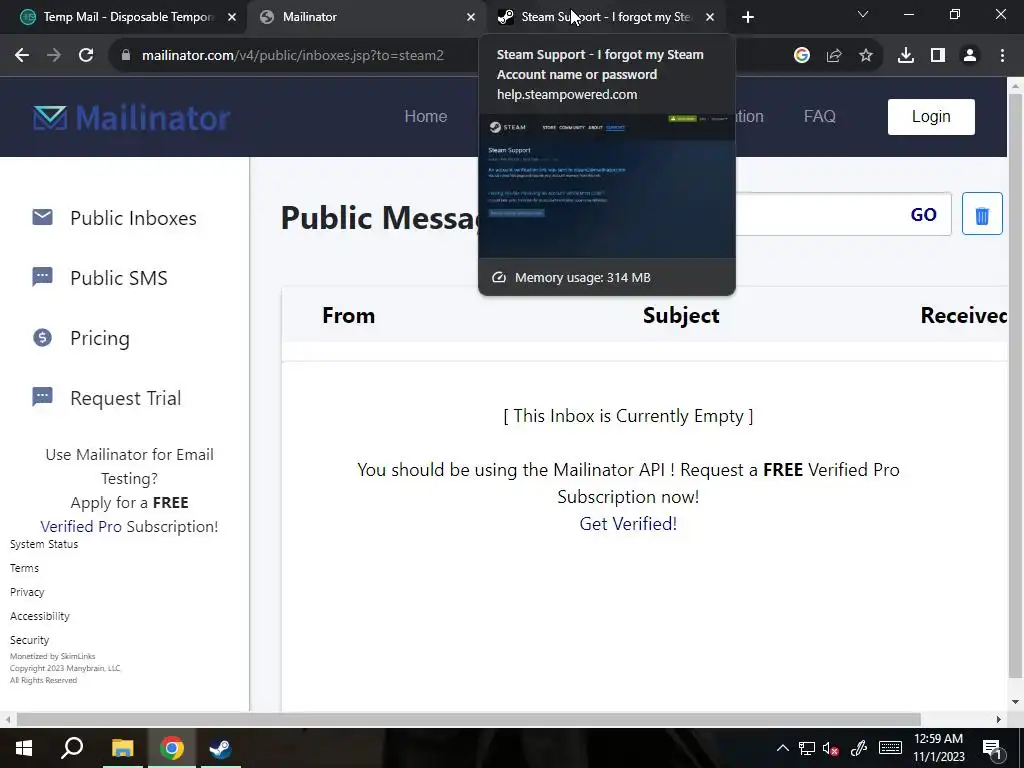The image size is (1024, 768).
Task: Open Chrome profile menu
Action: pos(970,56)
